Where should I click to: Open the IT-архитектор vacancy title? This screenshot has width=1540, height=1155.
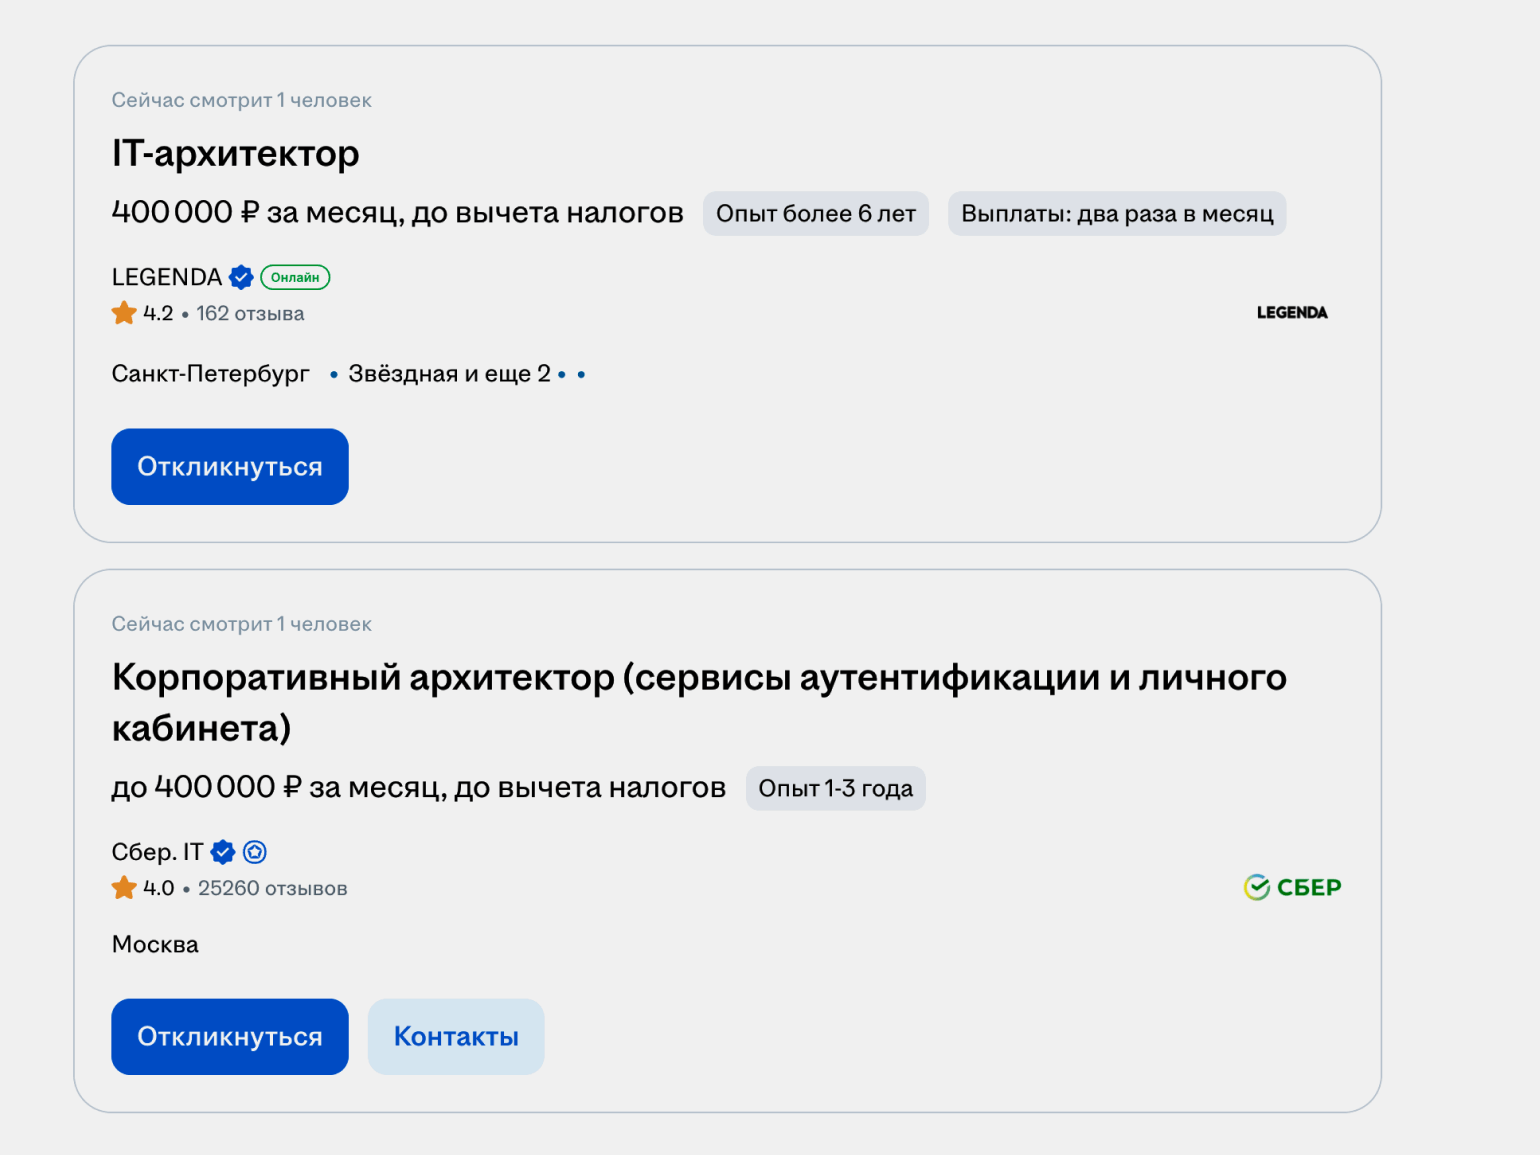coord(235,154)
